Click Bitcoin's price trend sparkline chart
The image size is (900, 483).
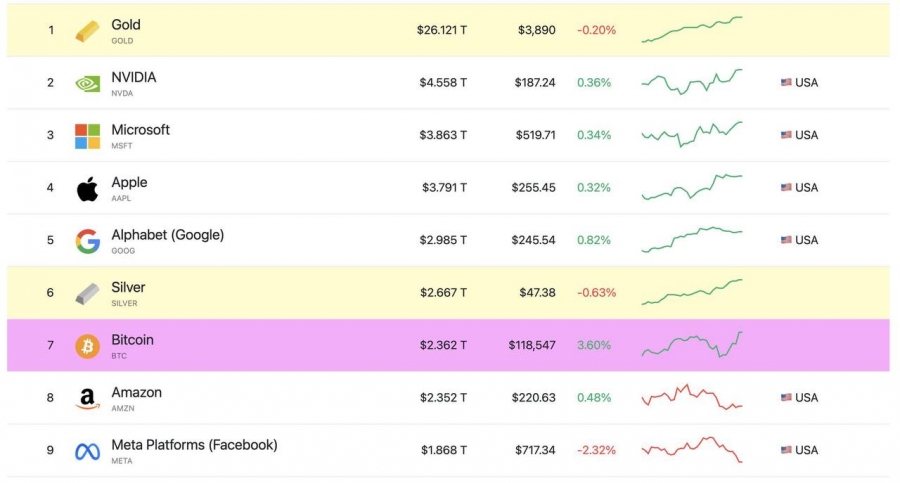coord(692,345)
